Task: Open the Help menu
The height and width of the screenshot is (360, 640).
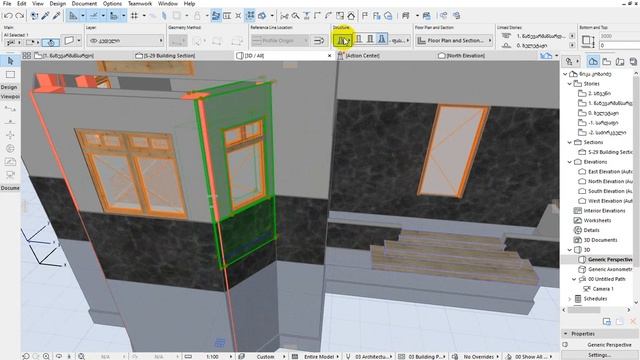Action: click(189, 3)
